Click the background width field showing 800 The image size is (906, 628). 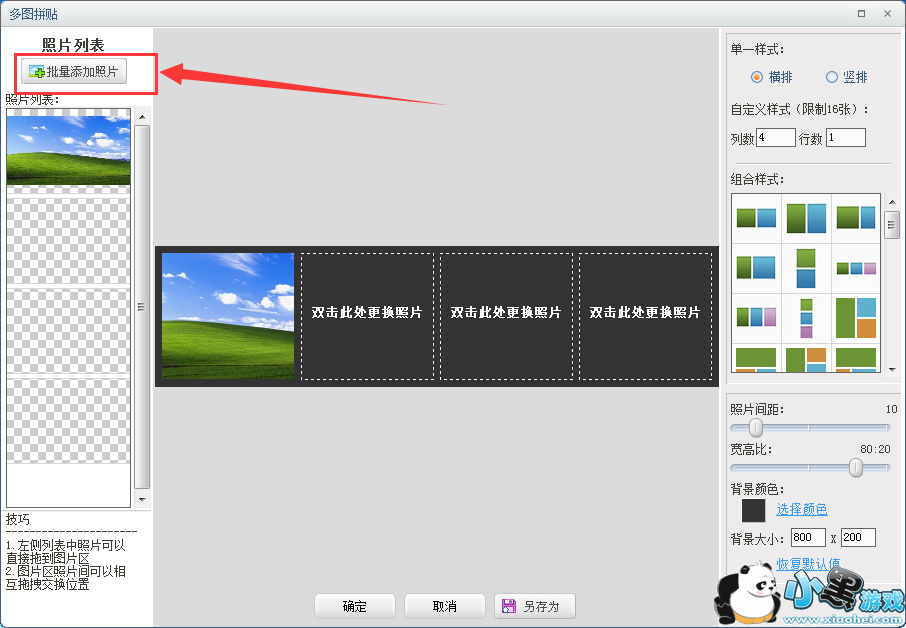point(808,537)
